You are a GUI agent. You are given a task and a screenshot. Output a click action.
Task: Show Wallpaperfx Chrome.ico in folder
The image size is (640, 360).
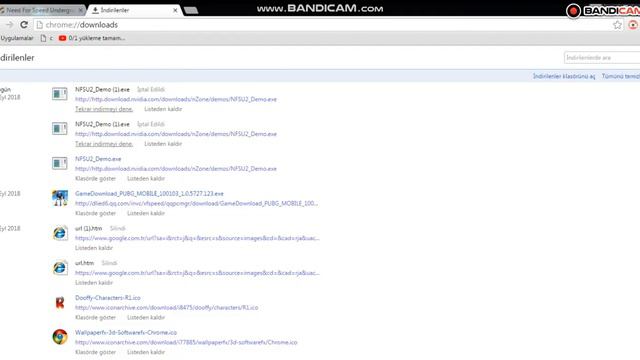[x=95, y=352]
